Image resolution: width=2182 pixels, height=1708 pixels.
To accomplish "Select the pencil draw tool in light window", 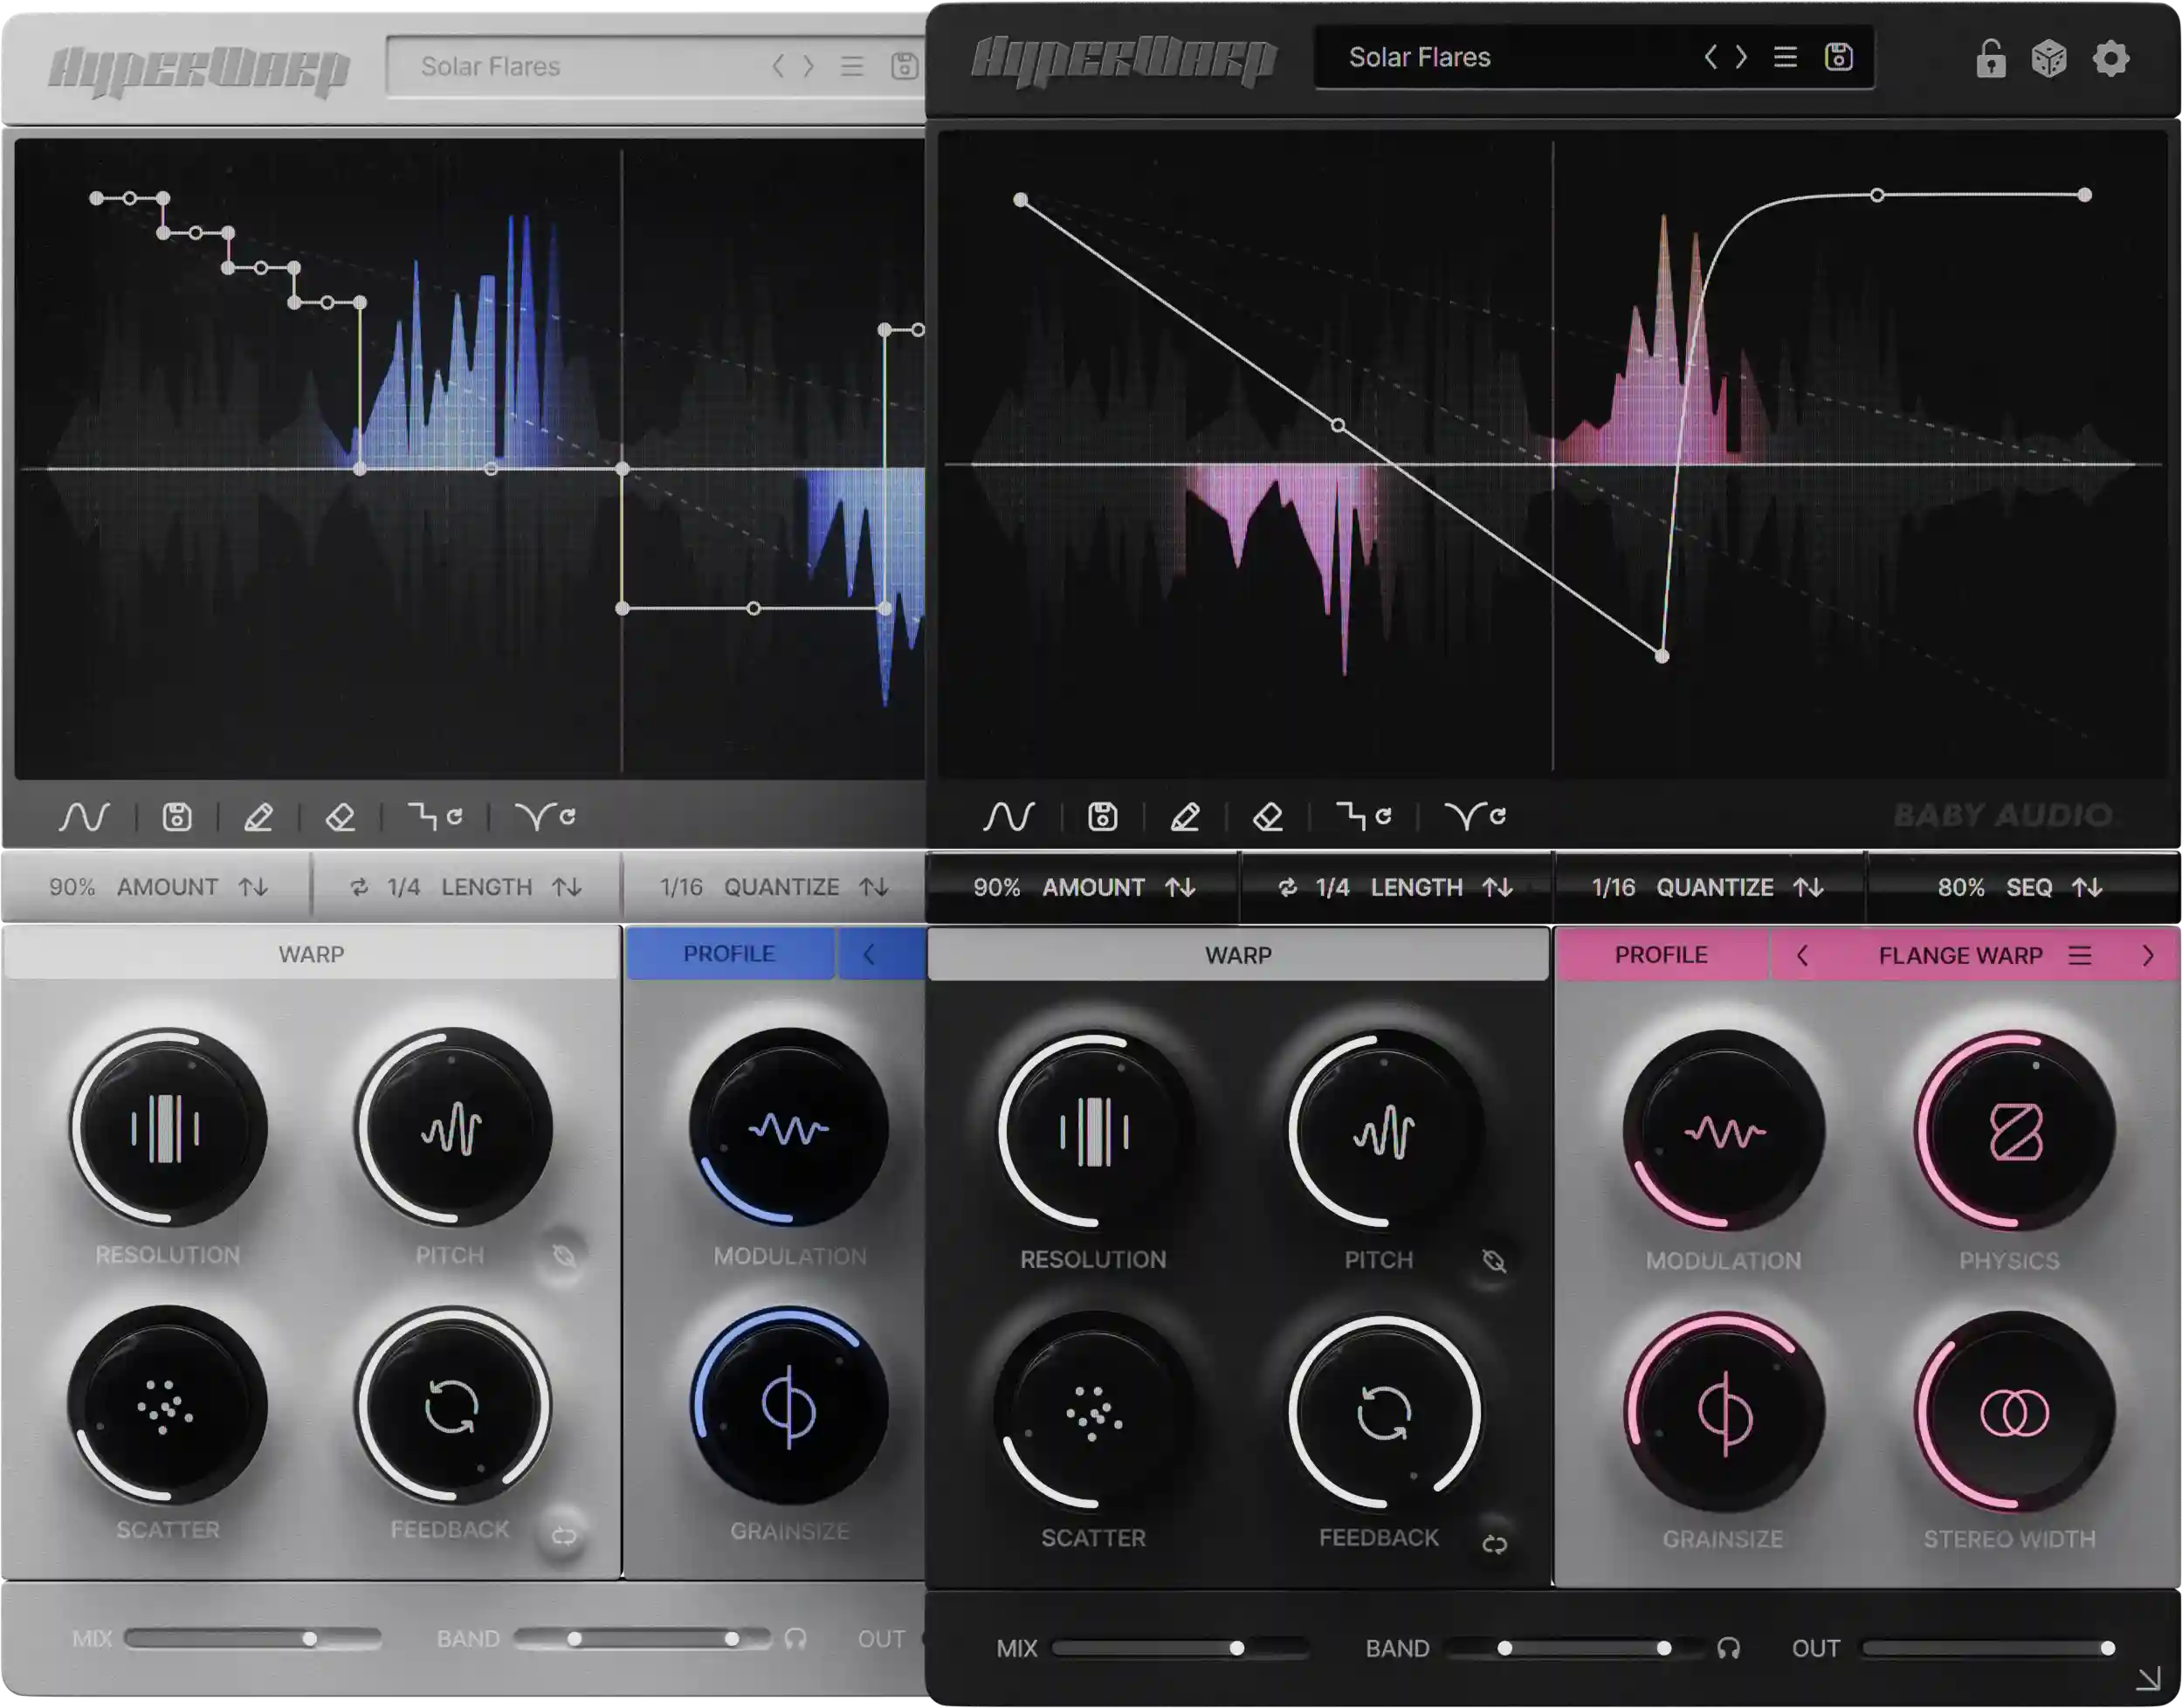I will (x=258, y=817).
